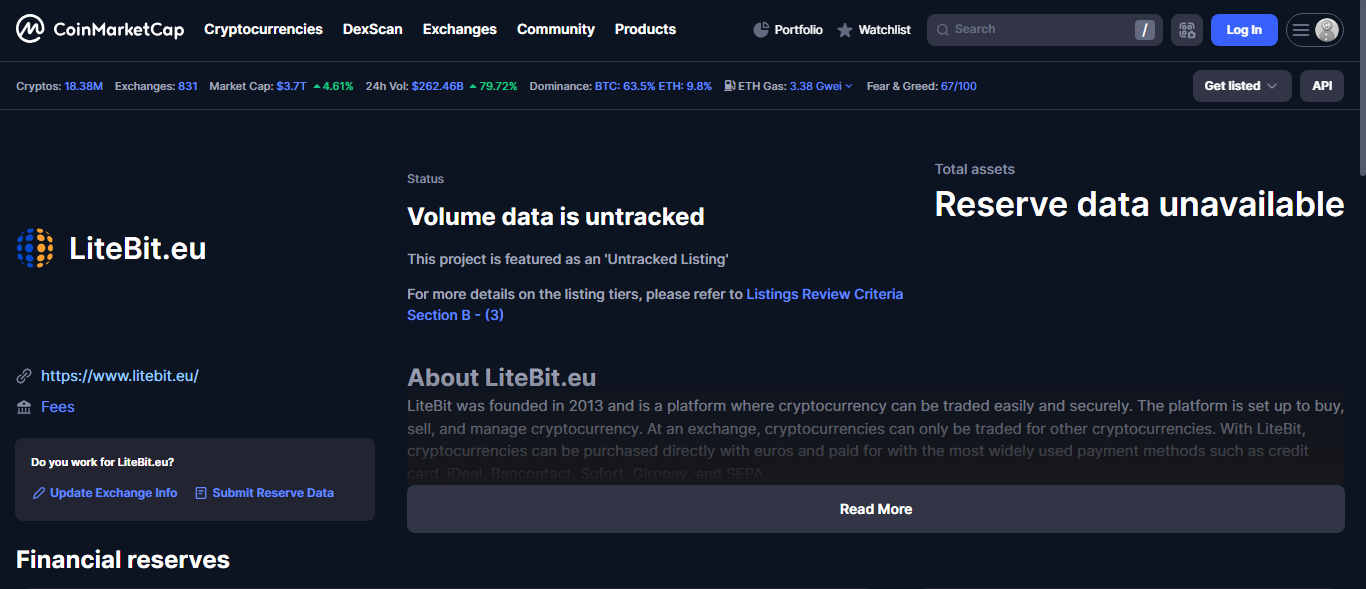Click the 'About LiteBit.eu' heading
This screenshot has width=1366, height=589.
[x=502, y=378]
